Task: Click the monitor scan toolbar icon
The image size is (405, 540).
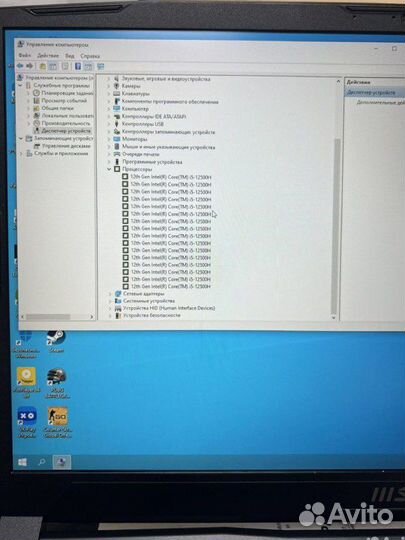Action: coord(101,66)
